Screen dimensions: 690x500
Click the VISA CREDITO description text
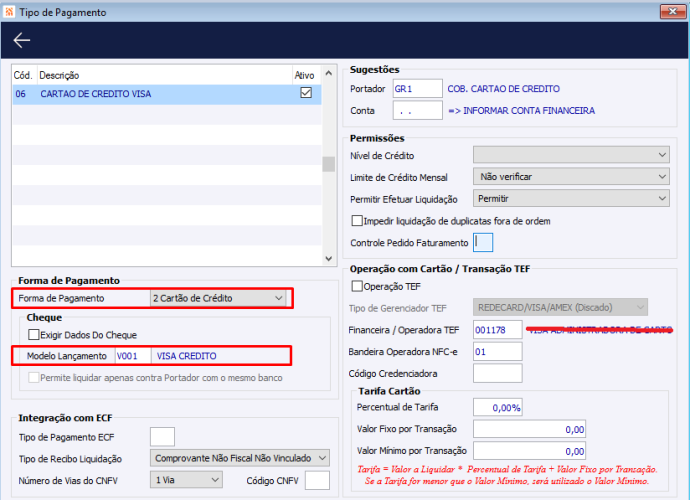(187, 356)
